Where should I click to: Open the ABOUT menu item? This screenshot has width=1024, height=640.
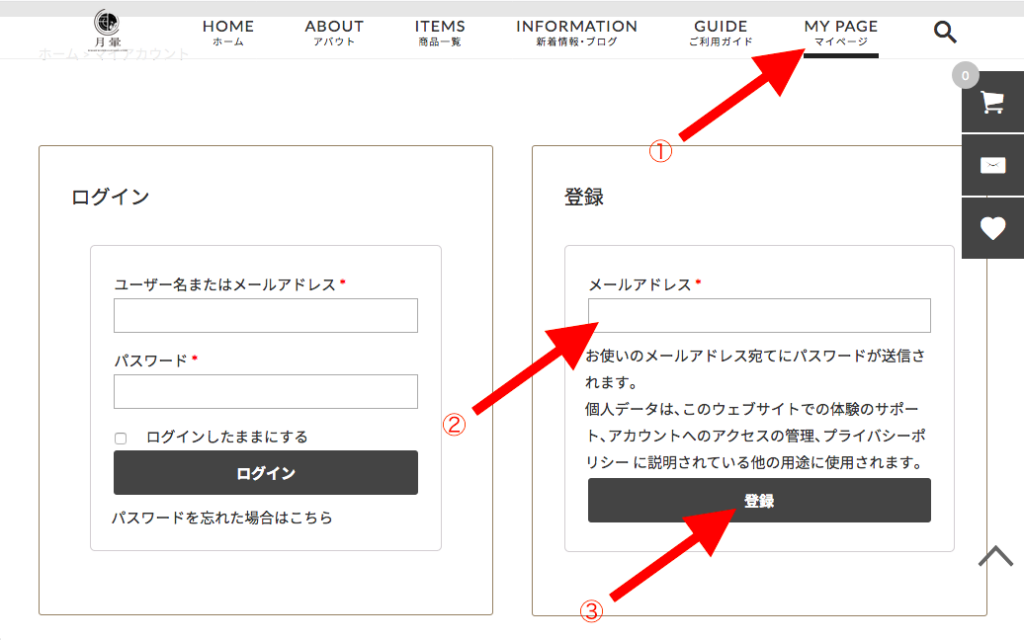[x=334, y=32]
